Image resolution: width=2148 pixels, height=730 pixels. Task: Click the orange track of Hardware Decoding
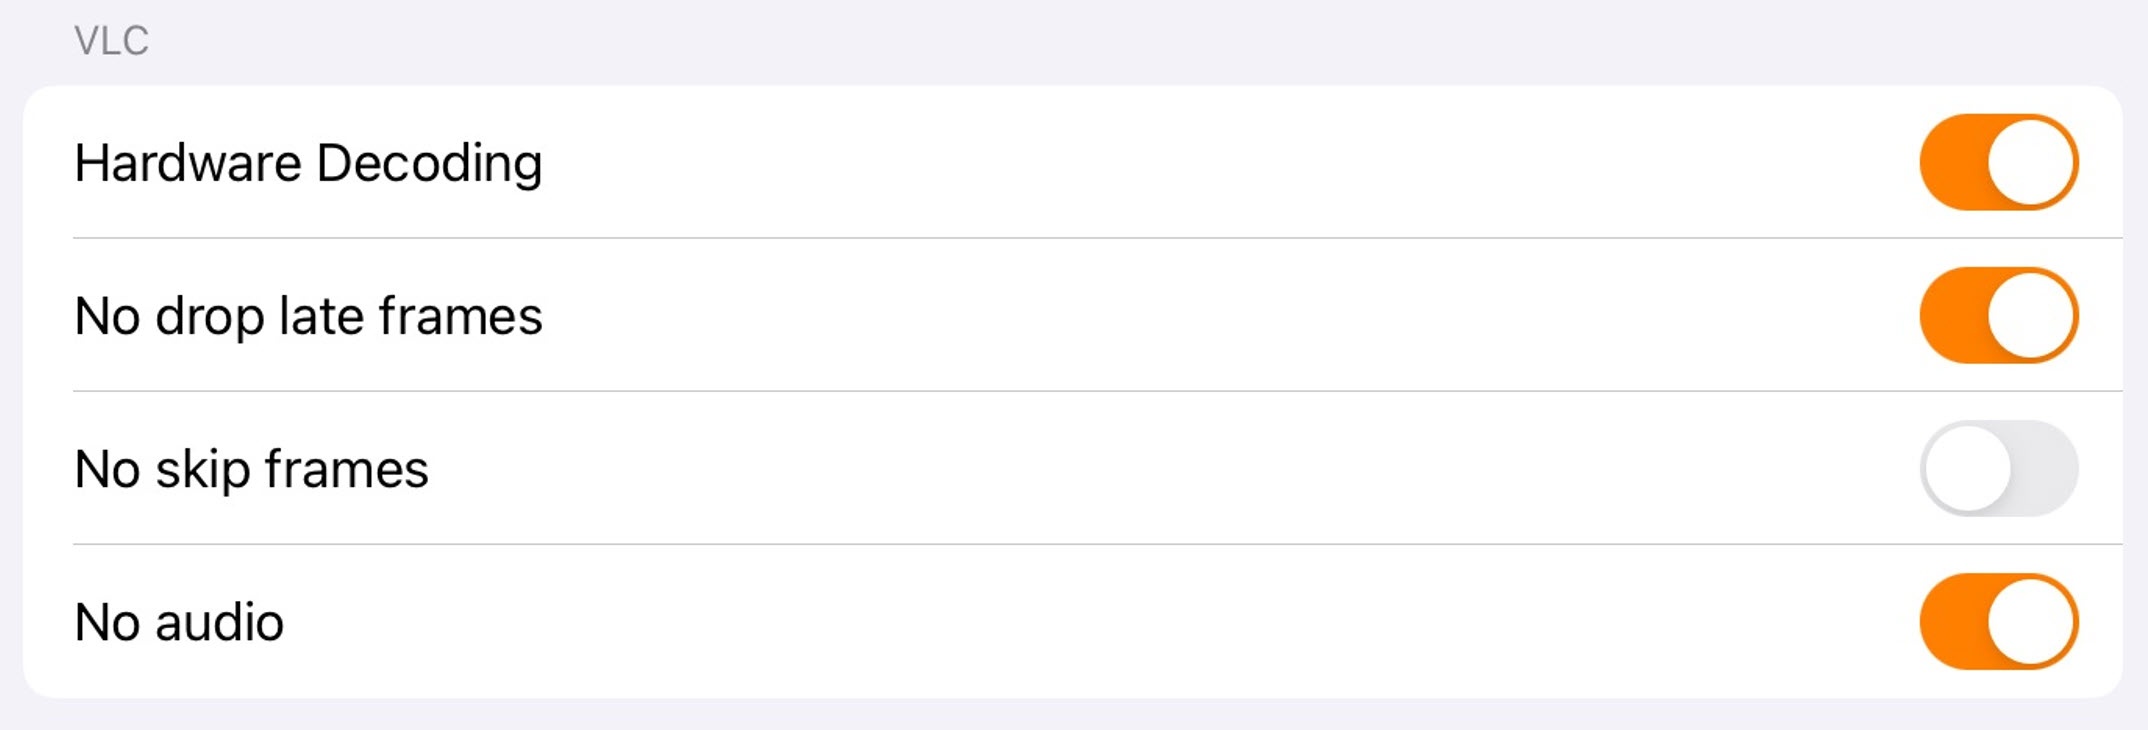click(1950, 162)
